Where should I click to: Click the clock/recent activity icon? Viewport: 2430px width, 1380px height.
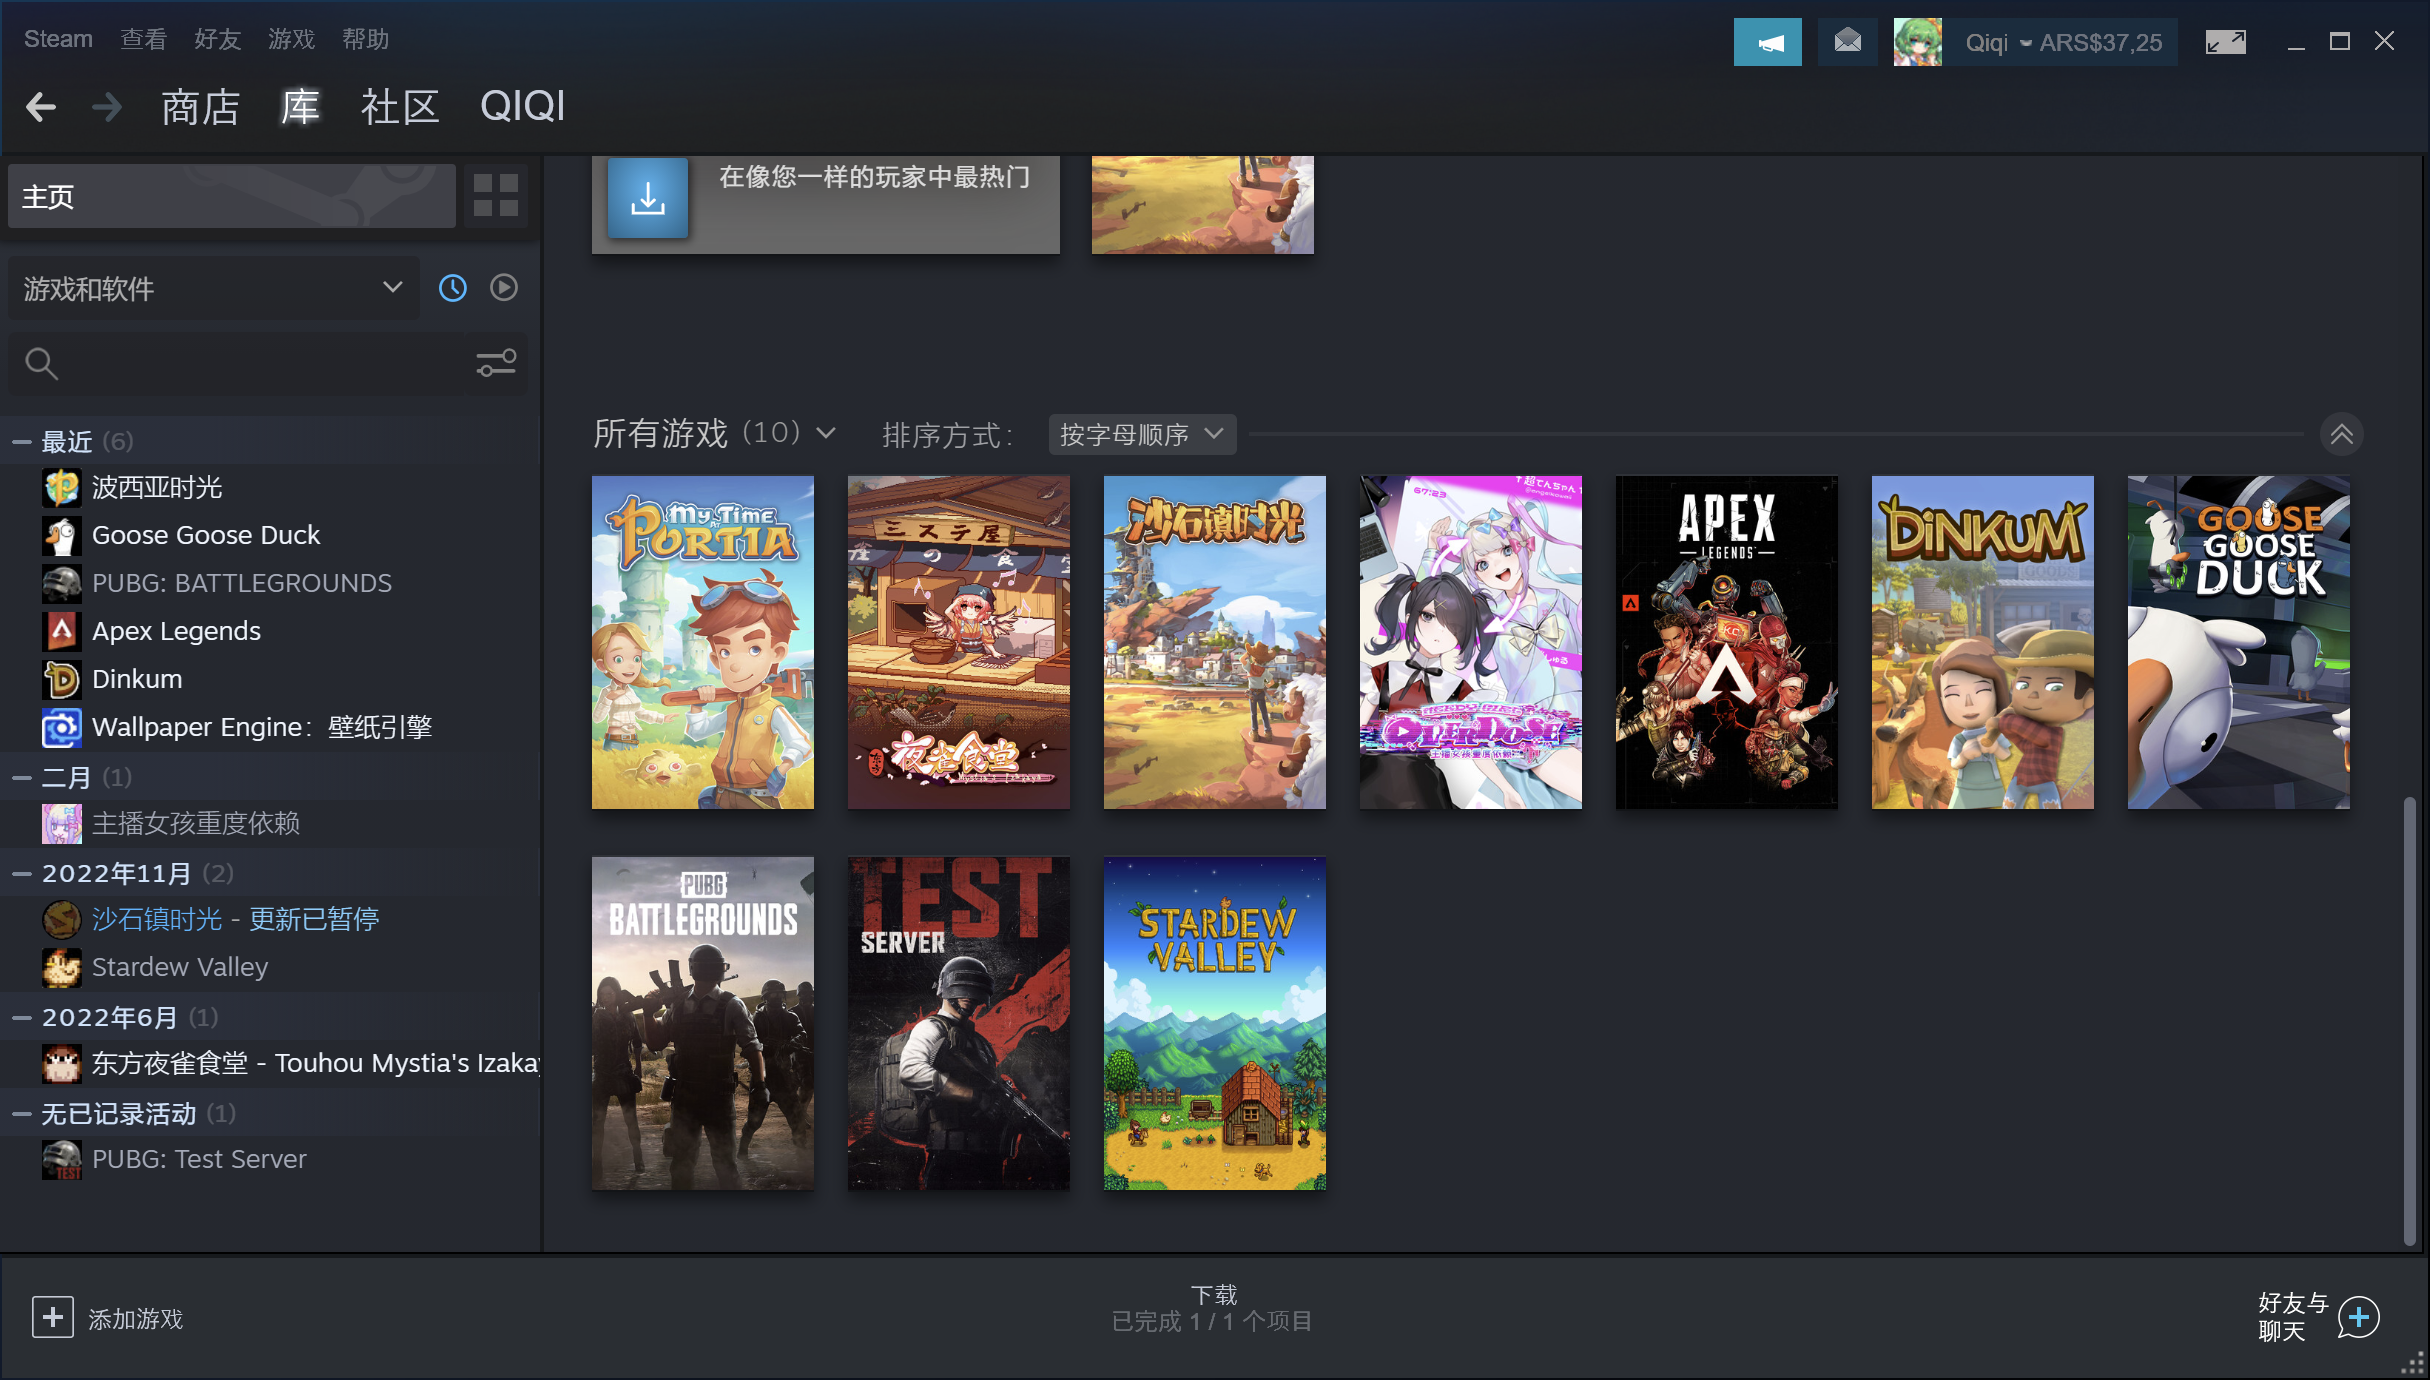(x=452, y=287)
